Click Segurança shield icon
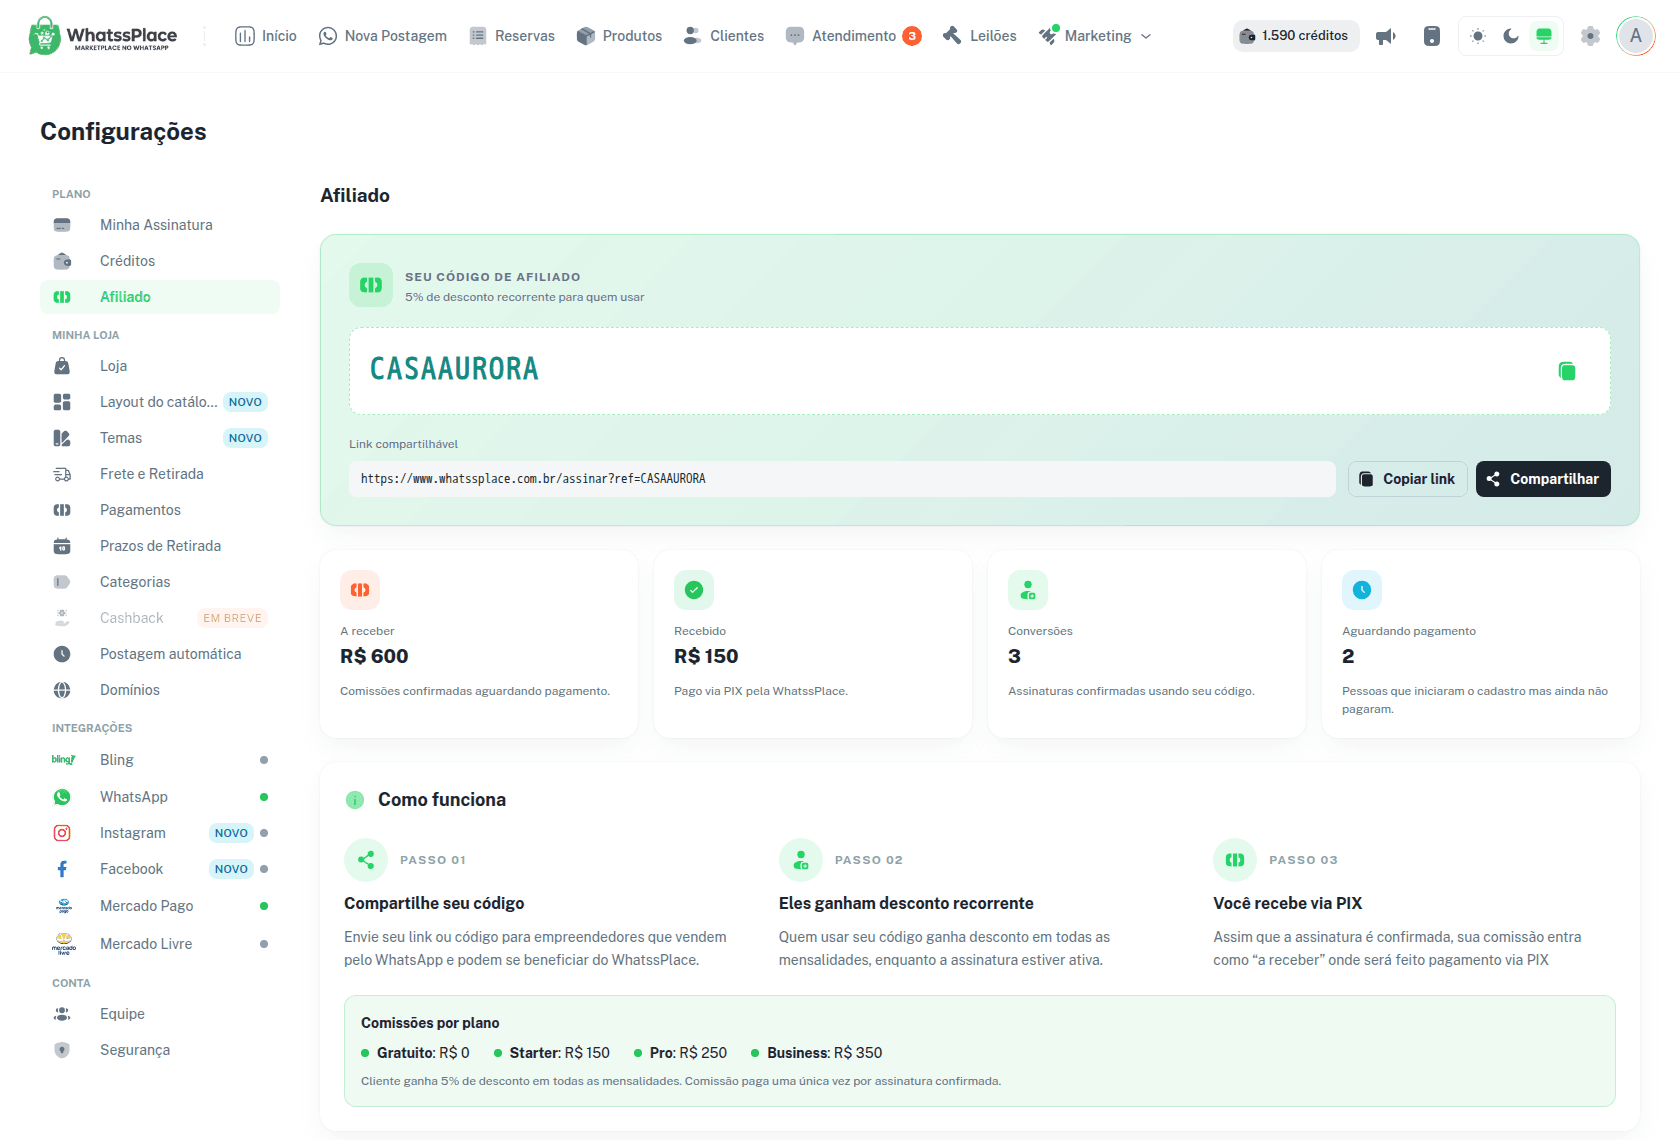1680x1140 pixels. point(62,1050)
